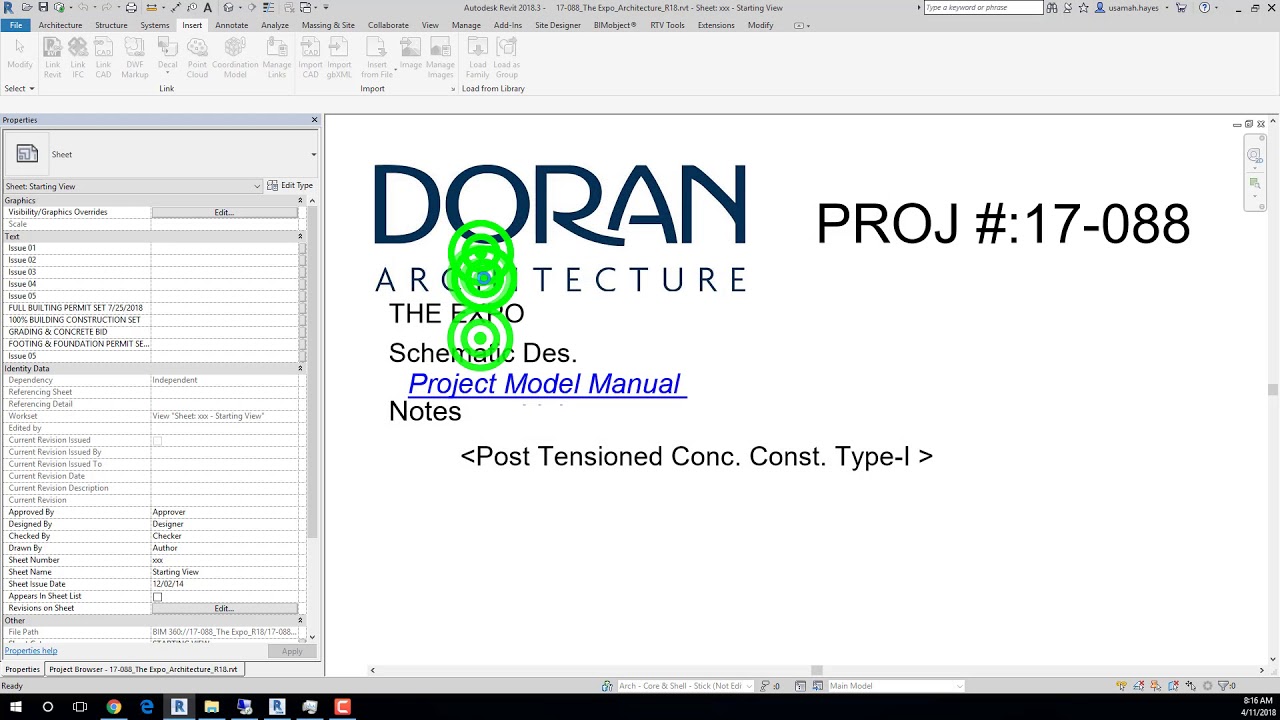Click the Favorites star icon

click(x=1083, y=8)
